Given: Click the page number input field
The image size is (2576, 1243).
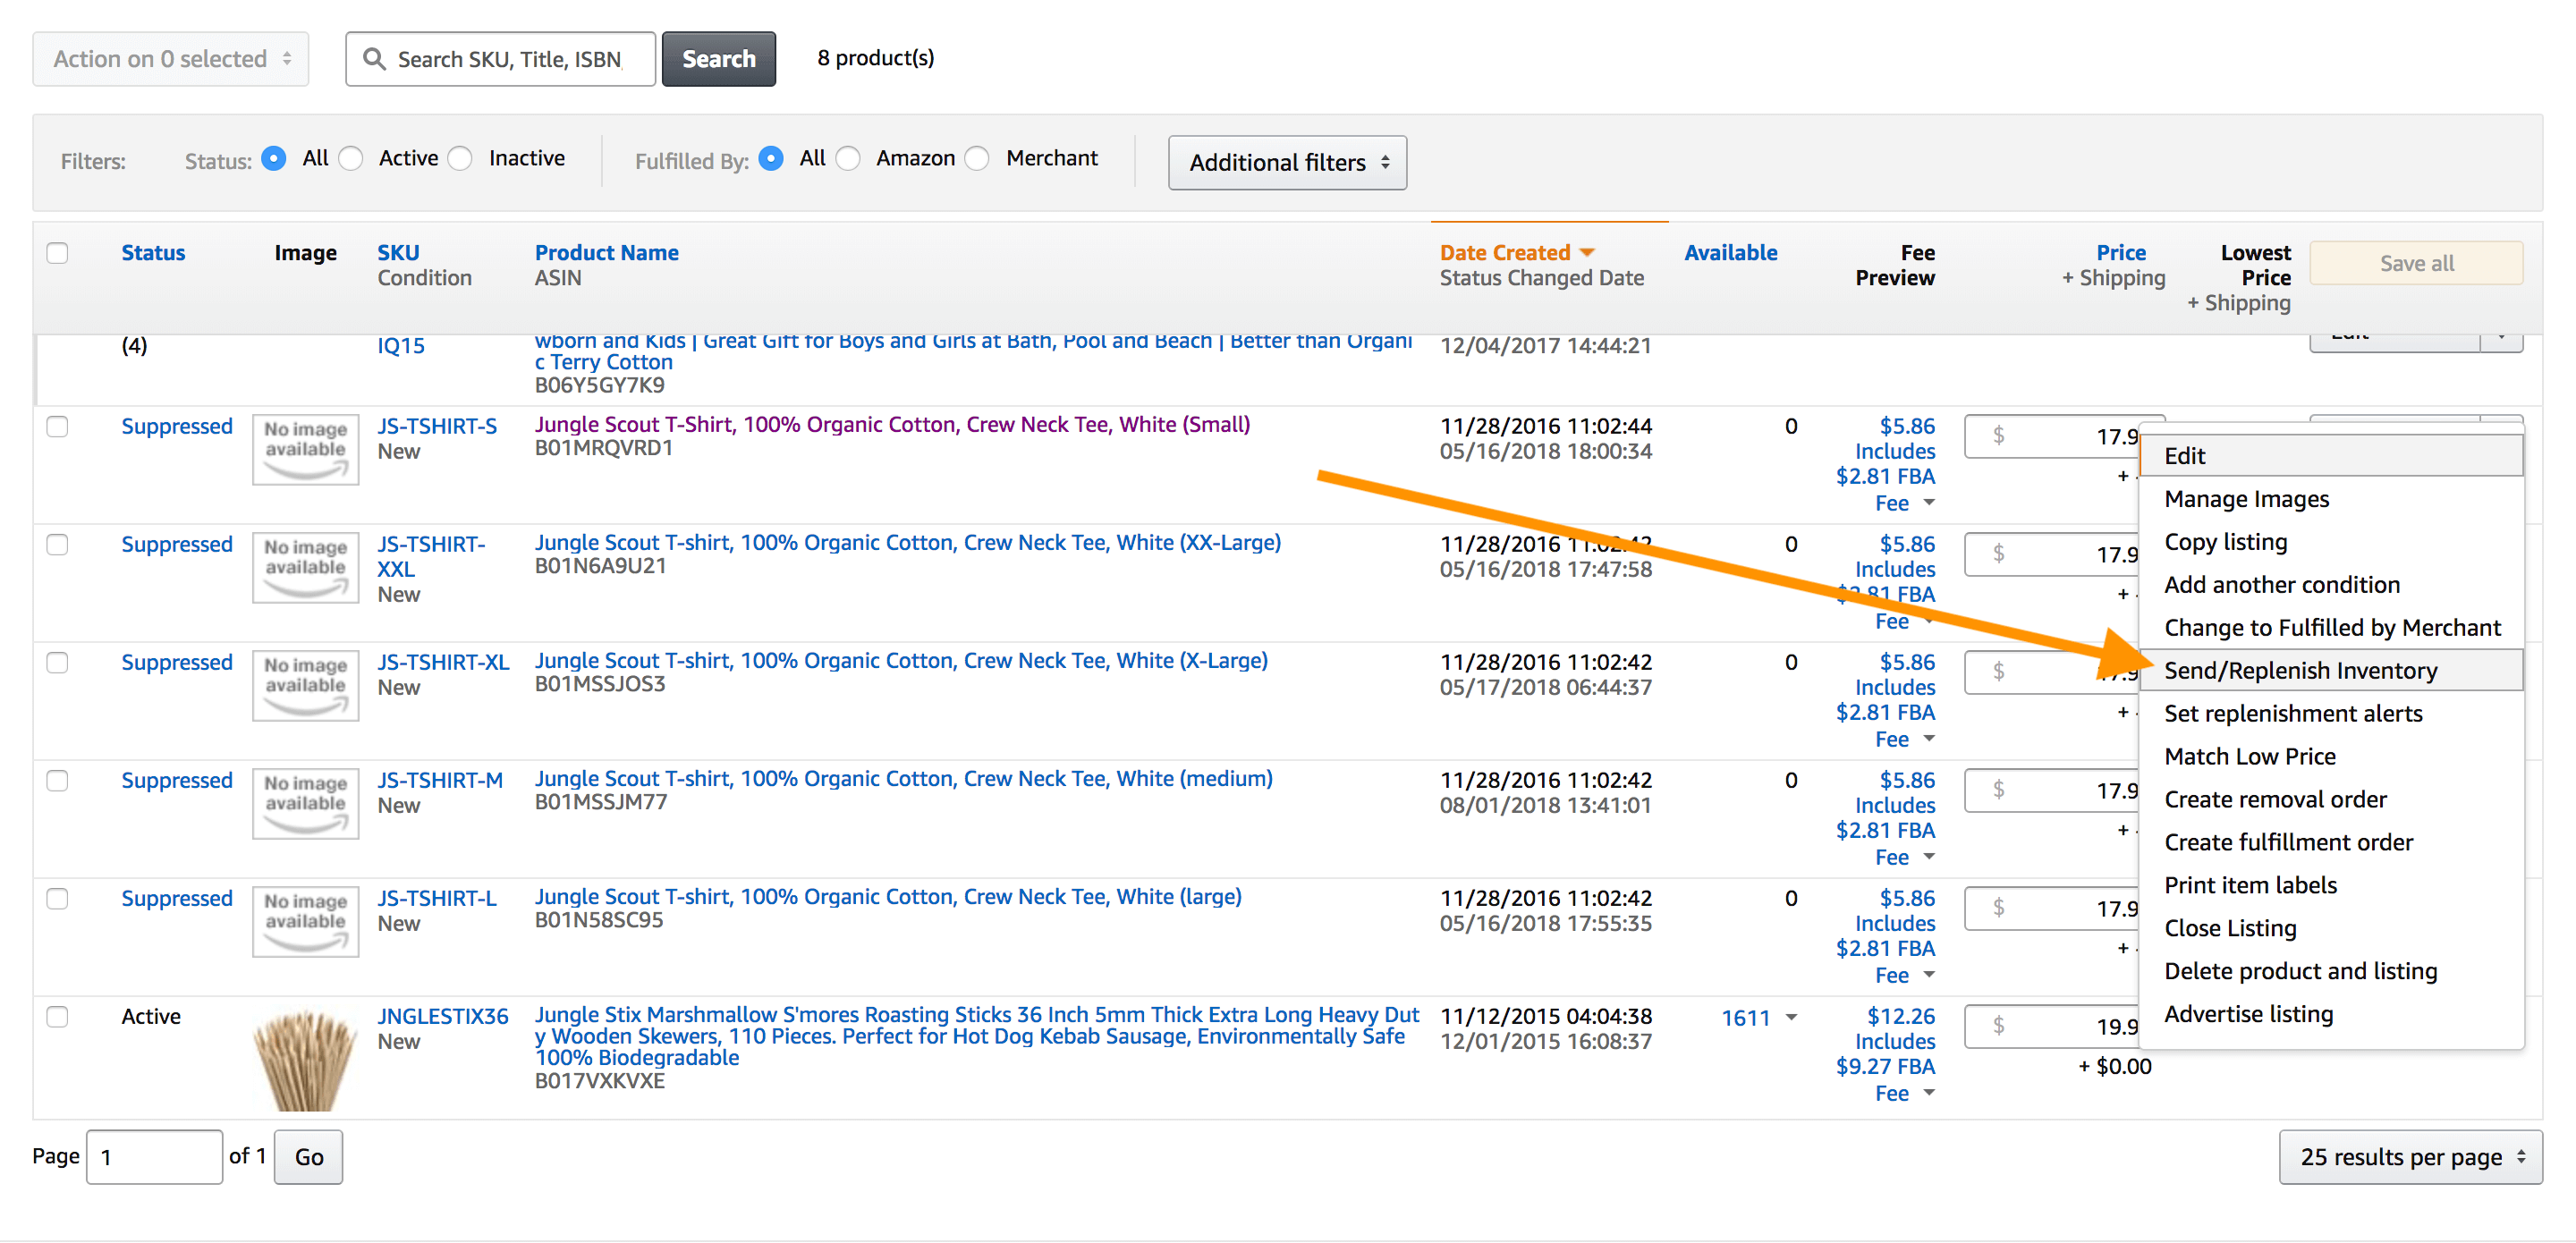Looking at the screenshot, I should click(154, 1157).
